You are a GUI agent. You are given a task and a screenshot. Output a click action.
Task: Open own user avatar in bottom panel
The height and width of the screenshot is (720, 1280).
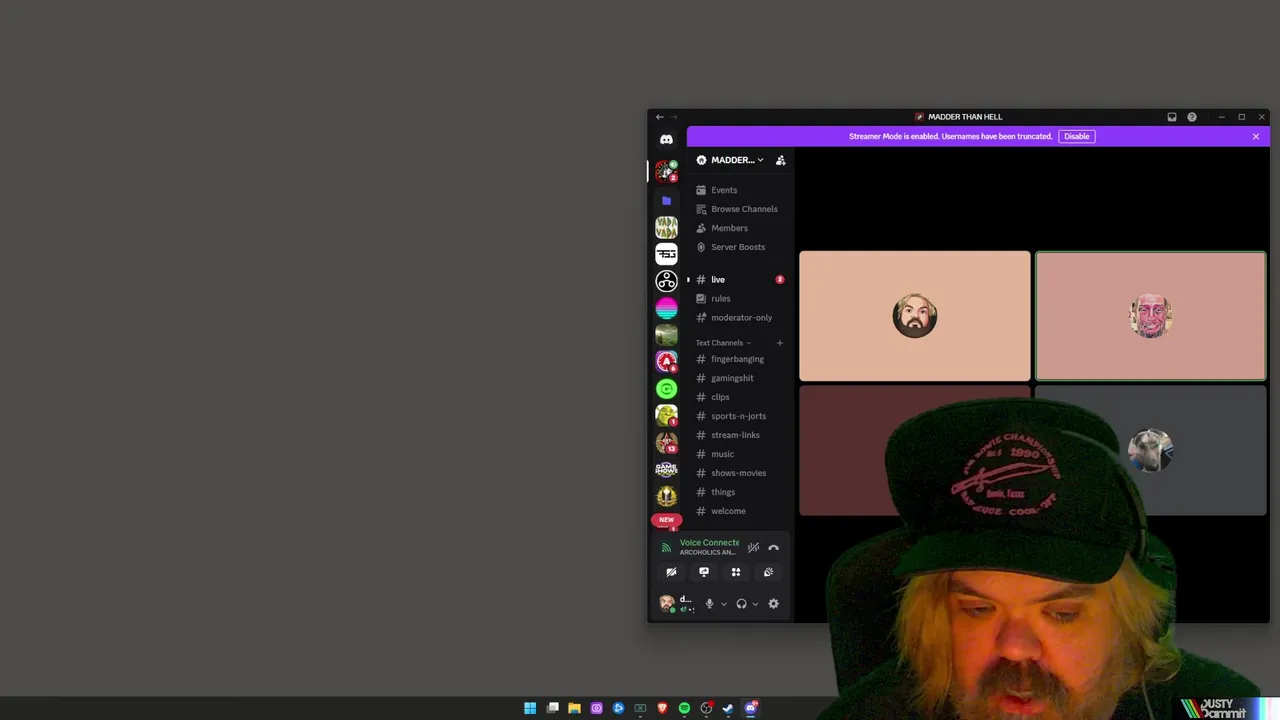(x=667, y=604)
